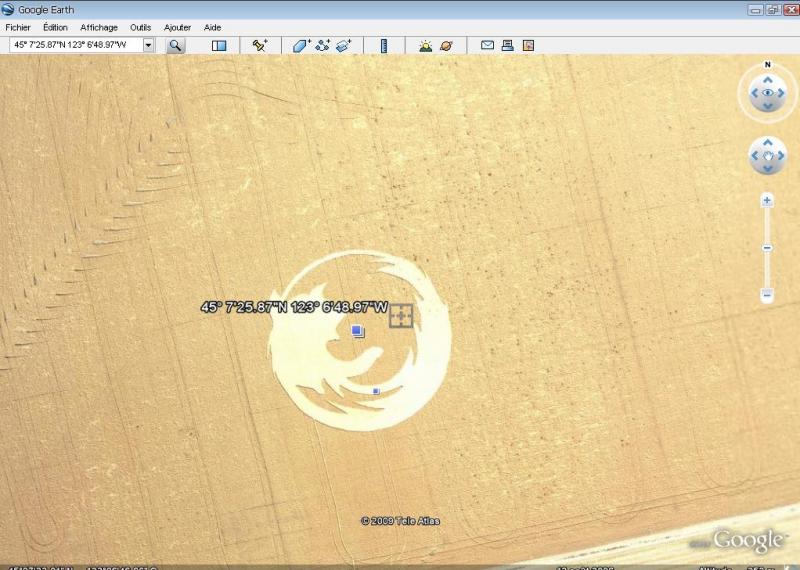Open the Outils menu
Screen dimensions: 800x570
click(x=140, y=28)
